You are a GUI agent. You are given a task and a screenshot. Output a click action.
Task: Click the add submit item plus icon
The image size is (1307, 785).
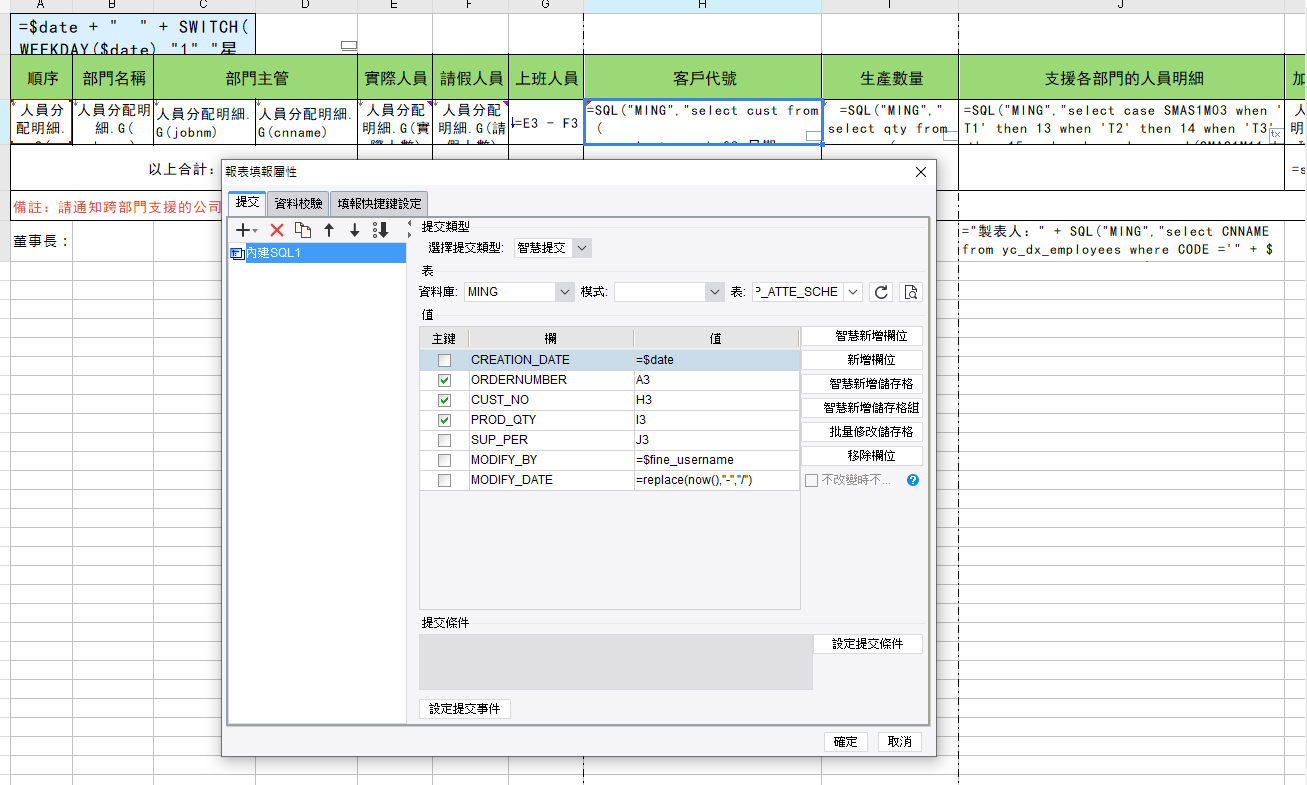pos(242,230)
